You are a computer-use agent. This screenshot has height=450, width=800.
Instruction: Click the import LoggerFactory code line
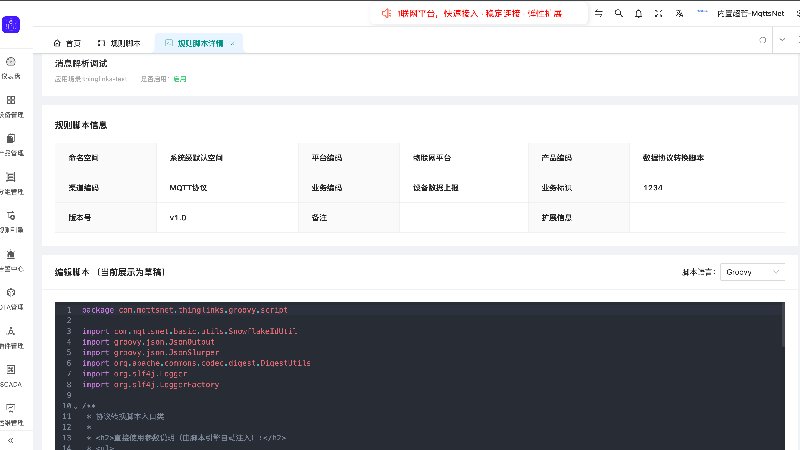pyautogui.click(x=151, y=385)
